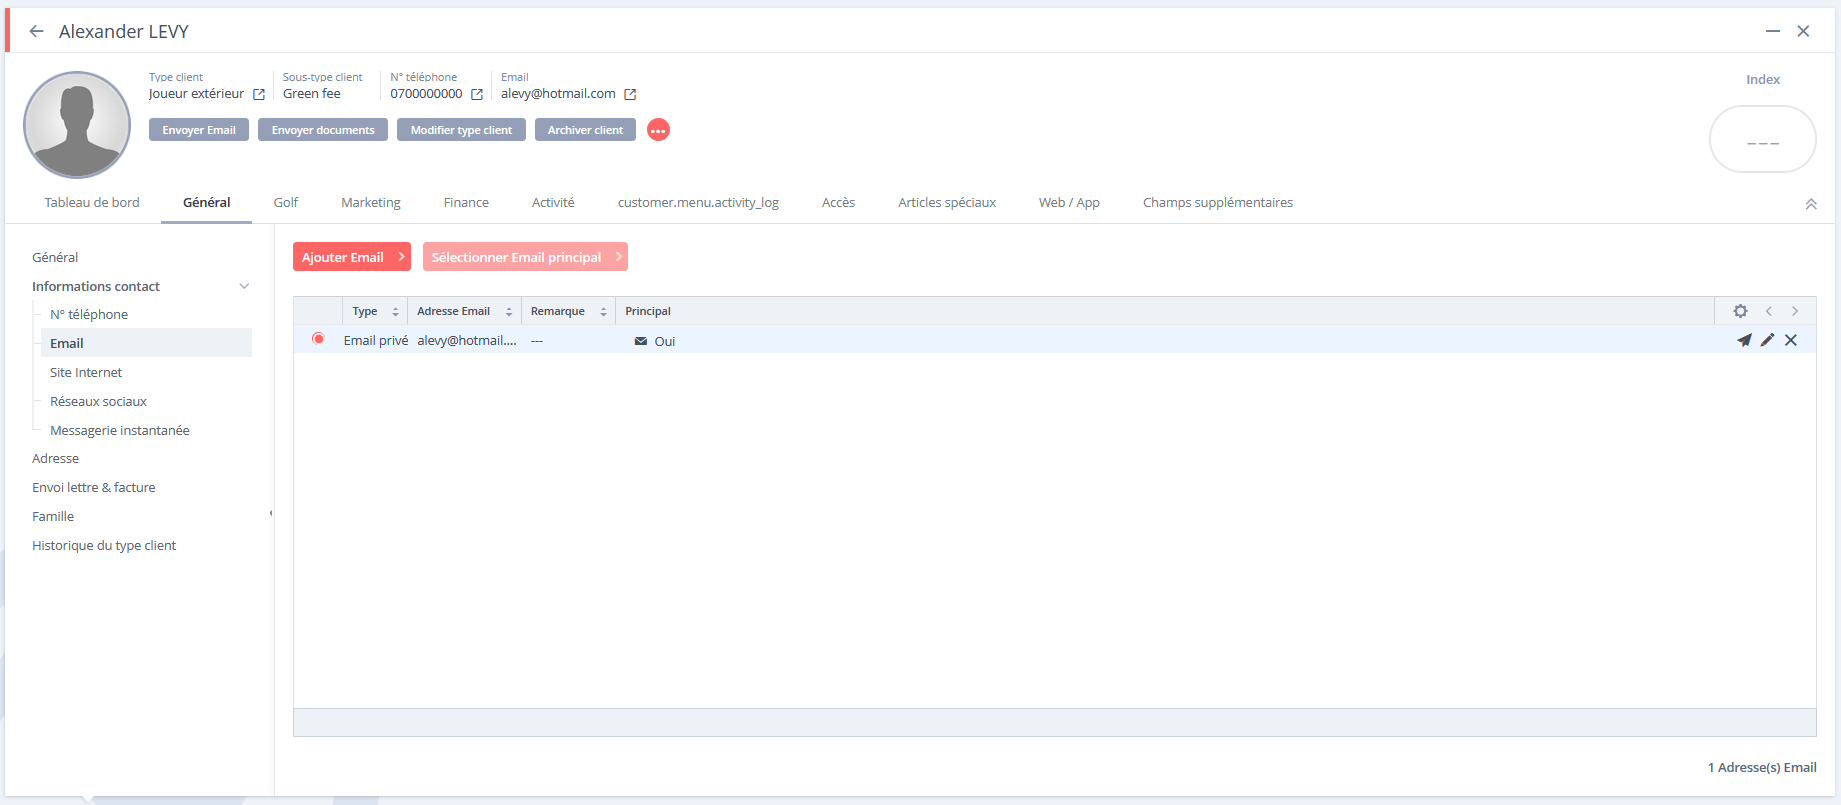The image size is (1841, 805).
Task: Send email using the paper plane icon
Action: click(1744, 340)
